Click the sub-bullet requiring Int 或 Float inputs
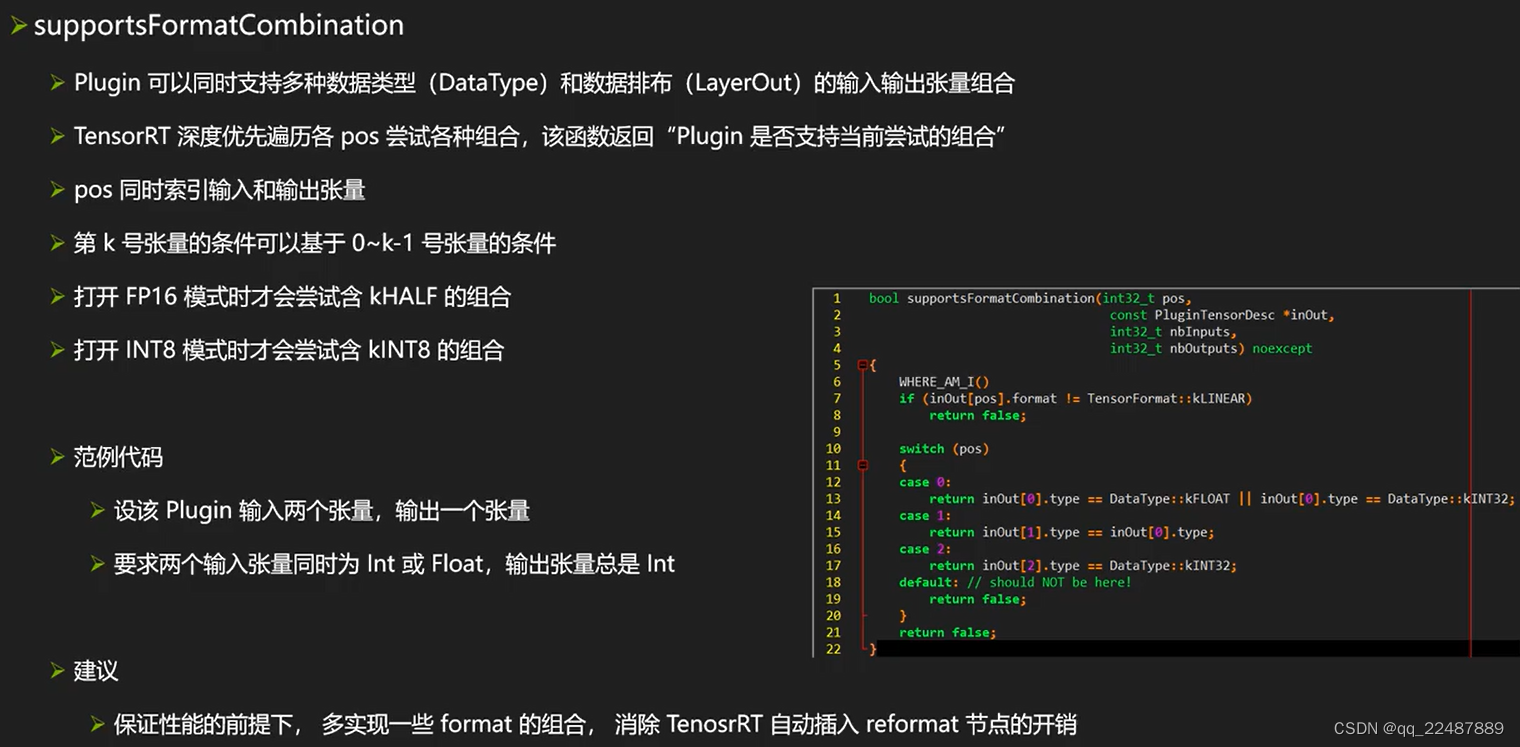 pyautogui.click(x=394, y=564)
